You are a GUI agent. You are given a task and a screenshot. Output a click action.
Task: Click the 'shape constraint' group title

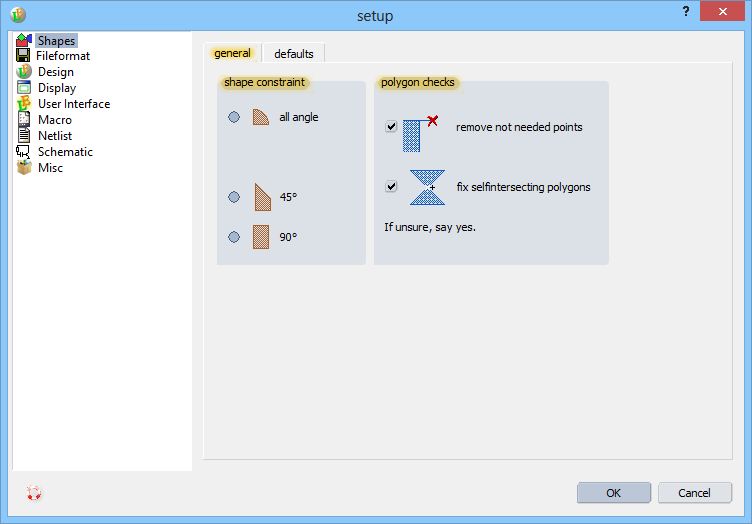pyautogui.click(x=264, y=82)
